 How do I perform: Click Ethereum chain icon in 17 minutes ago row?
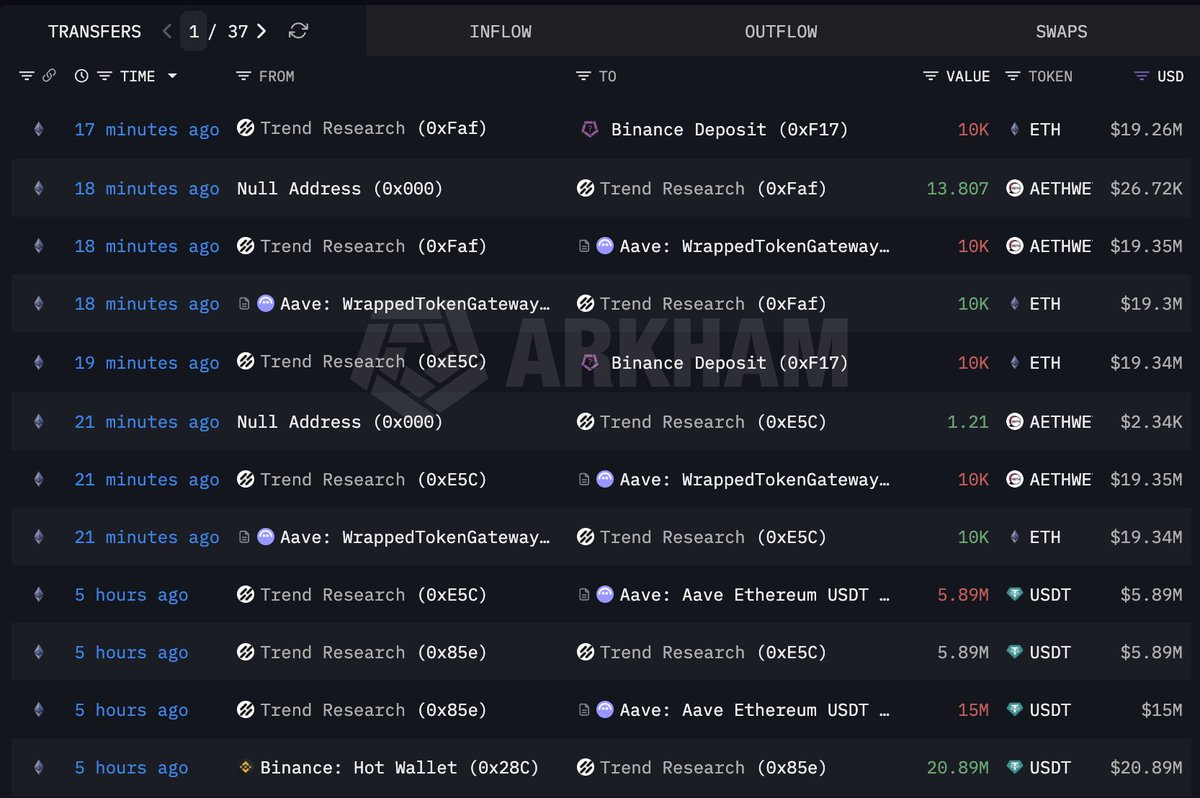[x=39, y=129]
